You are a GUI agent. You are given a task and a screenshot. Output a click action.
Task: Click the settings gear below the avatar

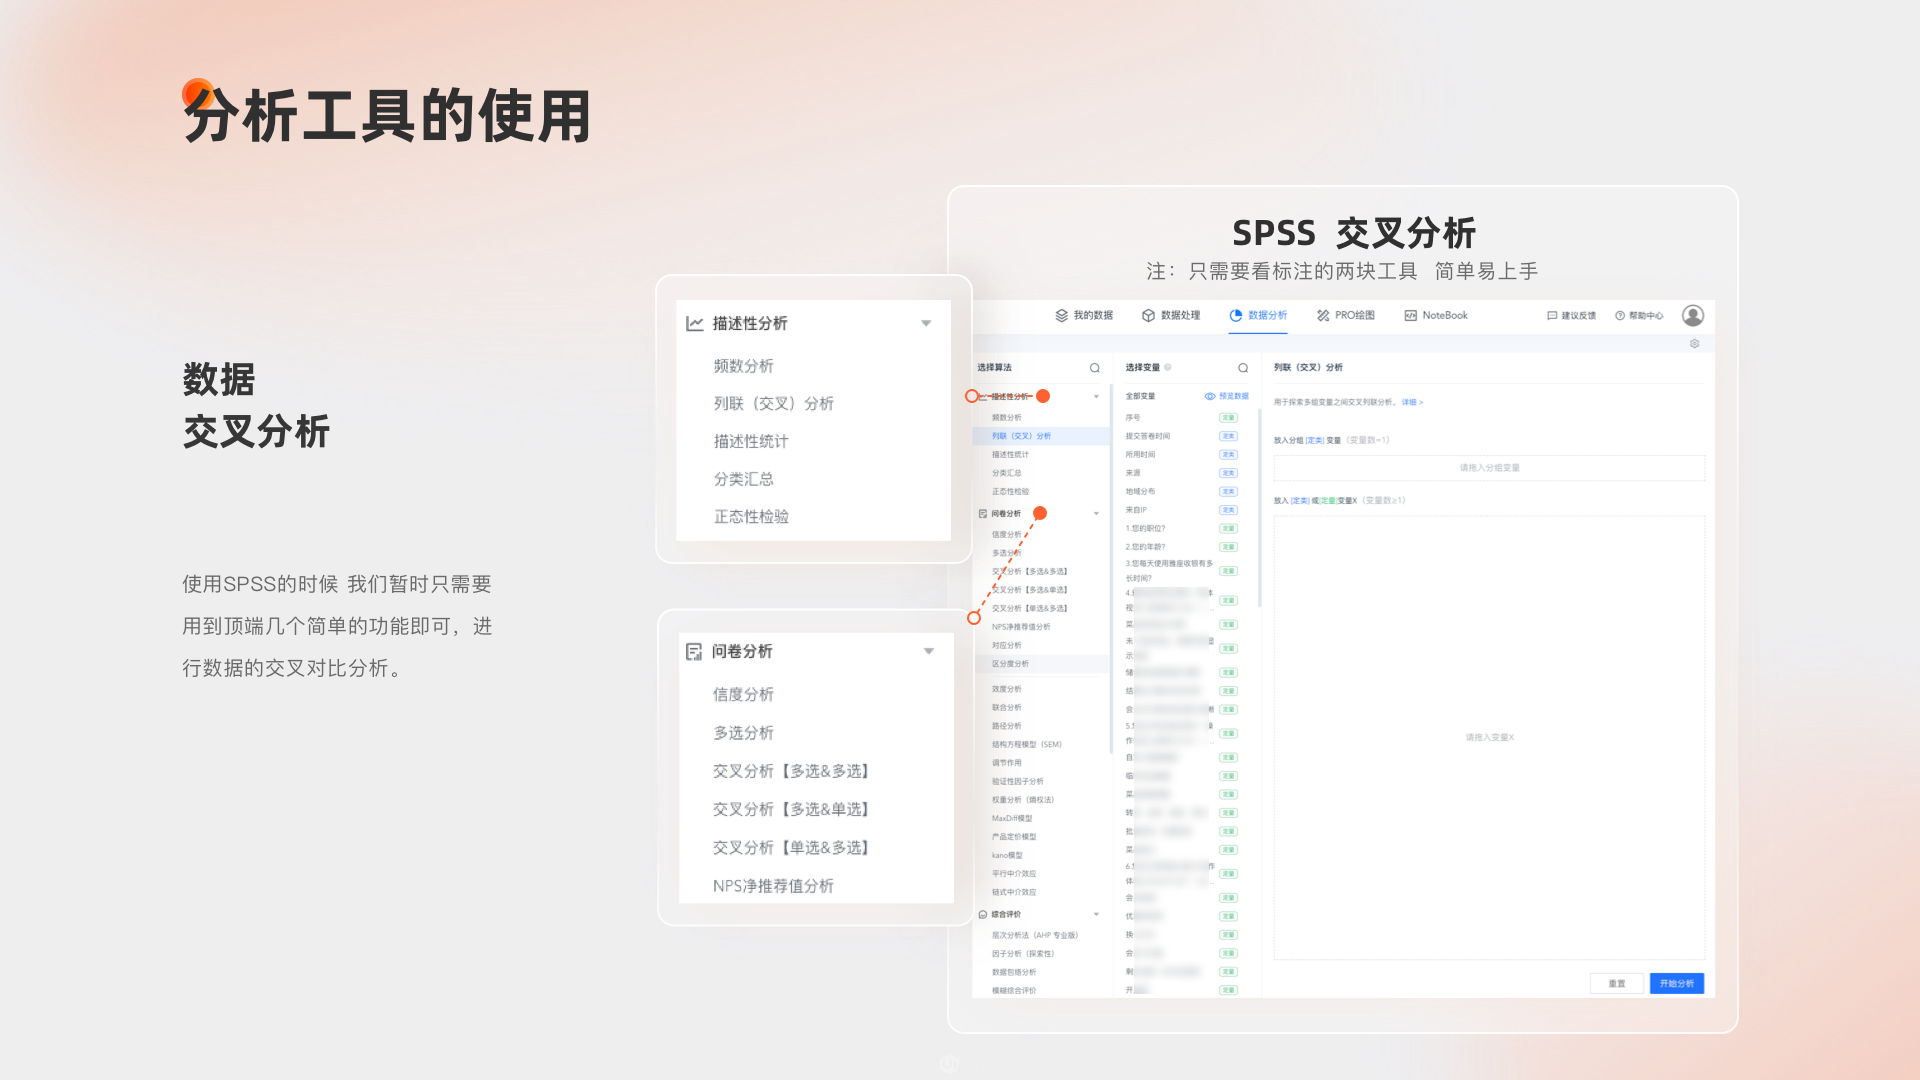pyautogui.click(x=1694, y=344)
